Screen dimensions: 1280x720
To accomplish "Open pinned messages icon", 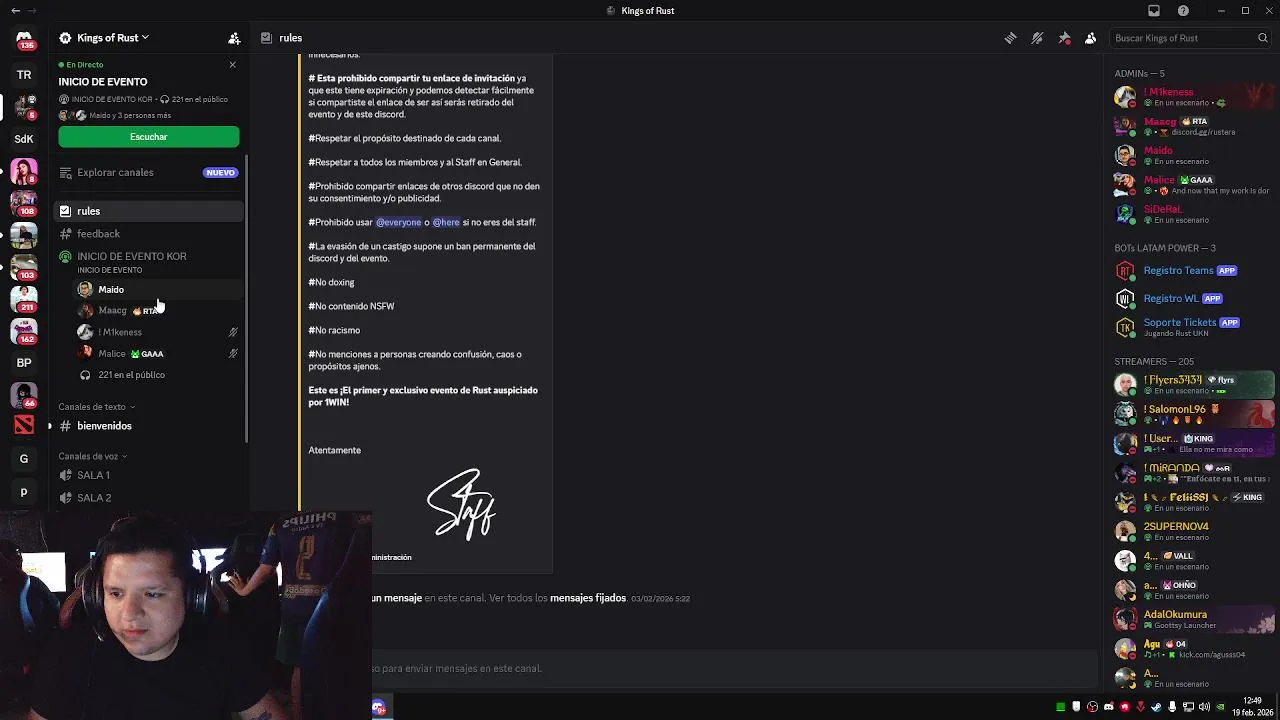I will tap(1064, 38).
